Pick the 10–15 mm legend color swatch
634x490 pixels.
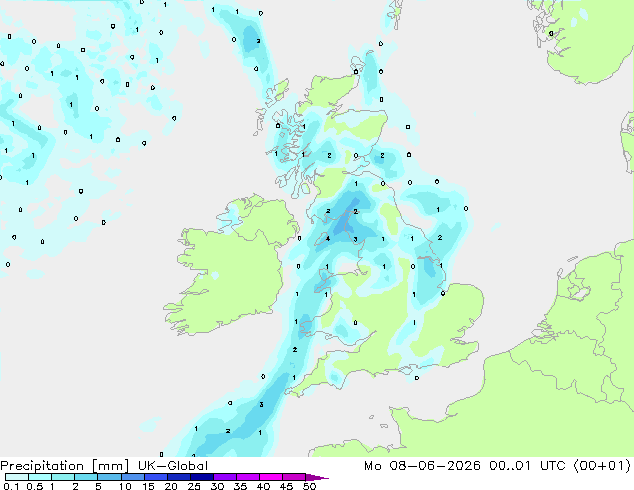[x=132, y=477]
